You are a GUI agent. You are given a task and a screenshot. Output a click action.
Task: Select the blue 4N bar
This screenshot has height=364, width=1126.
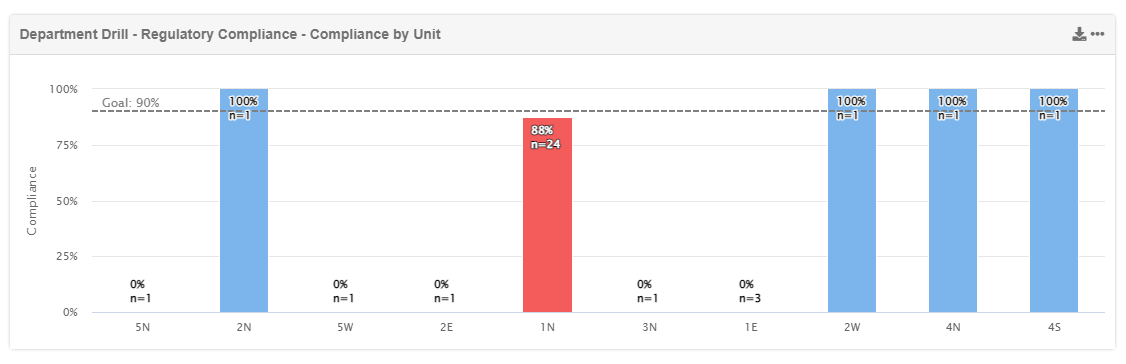click(953, 200)
